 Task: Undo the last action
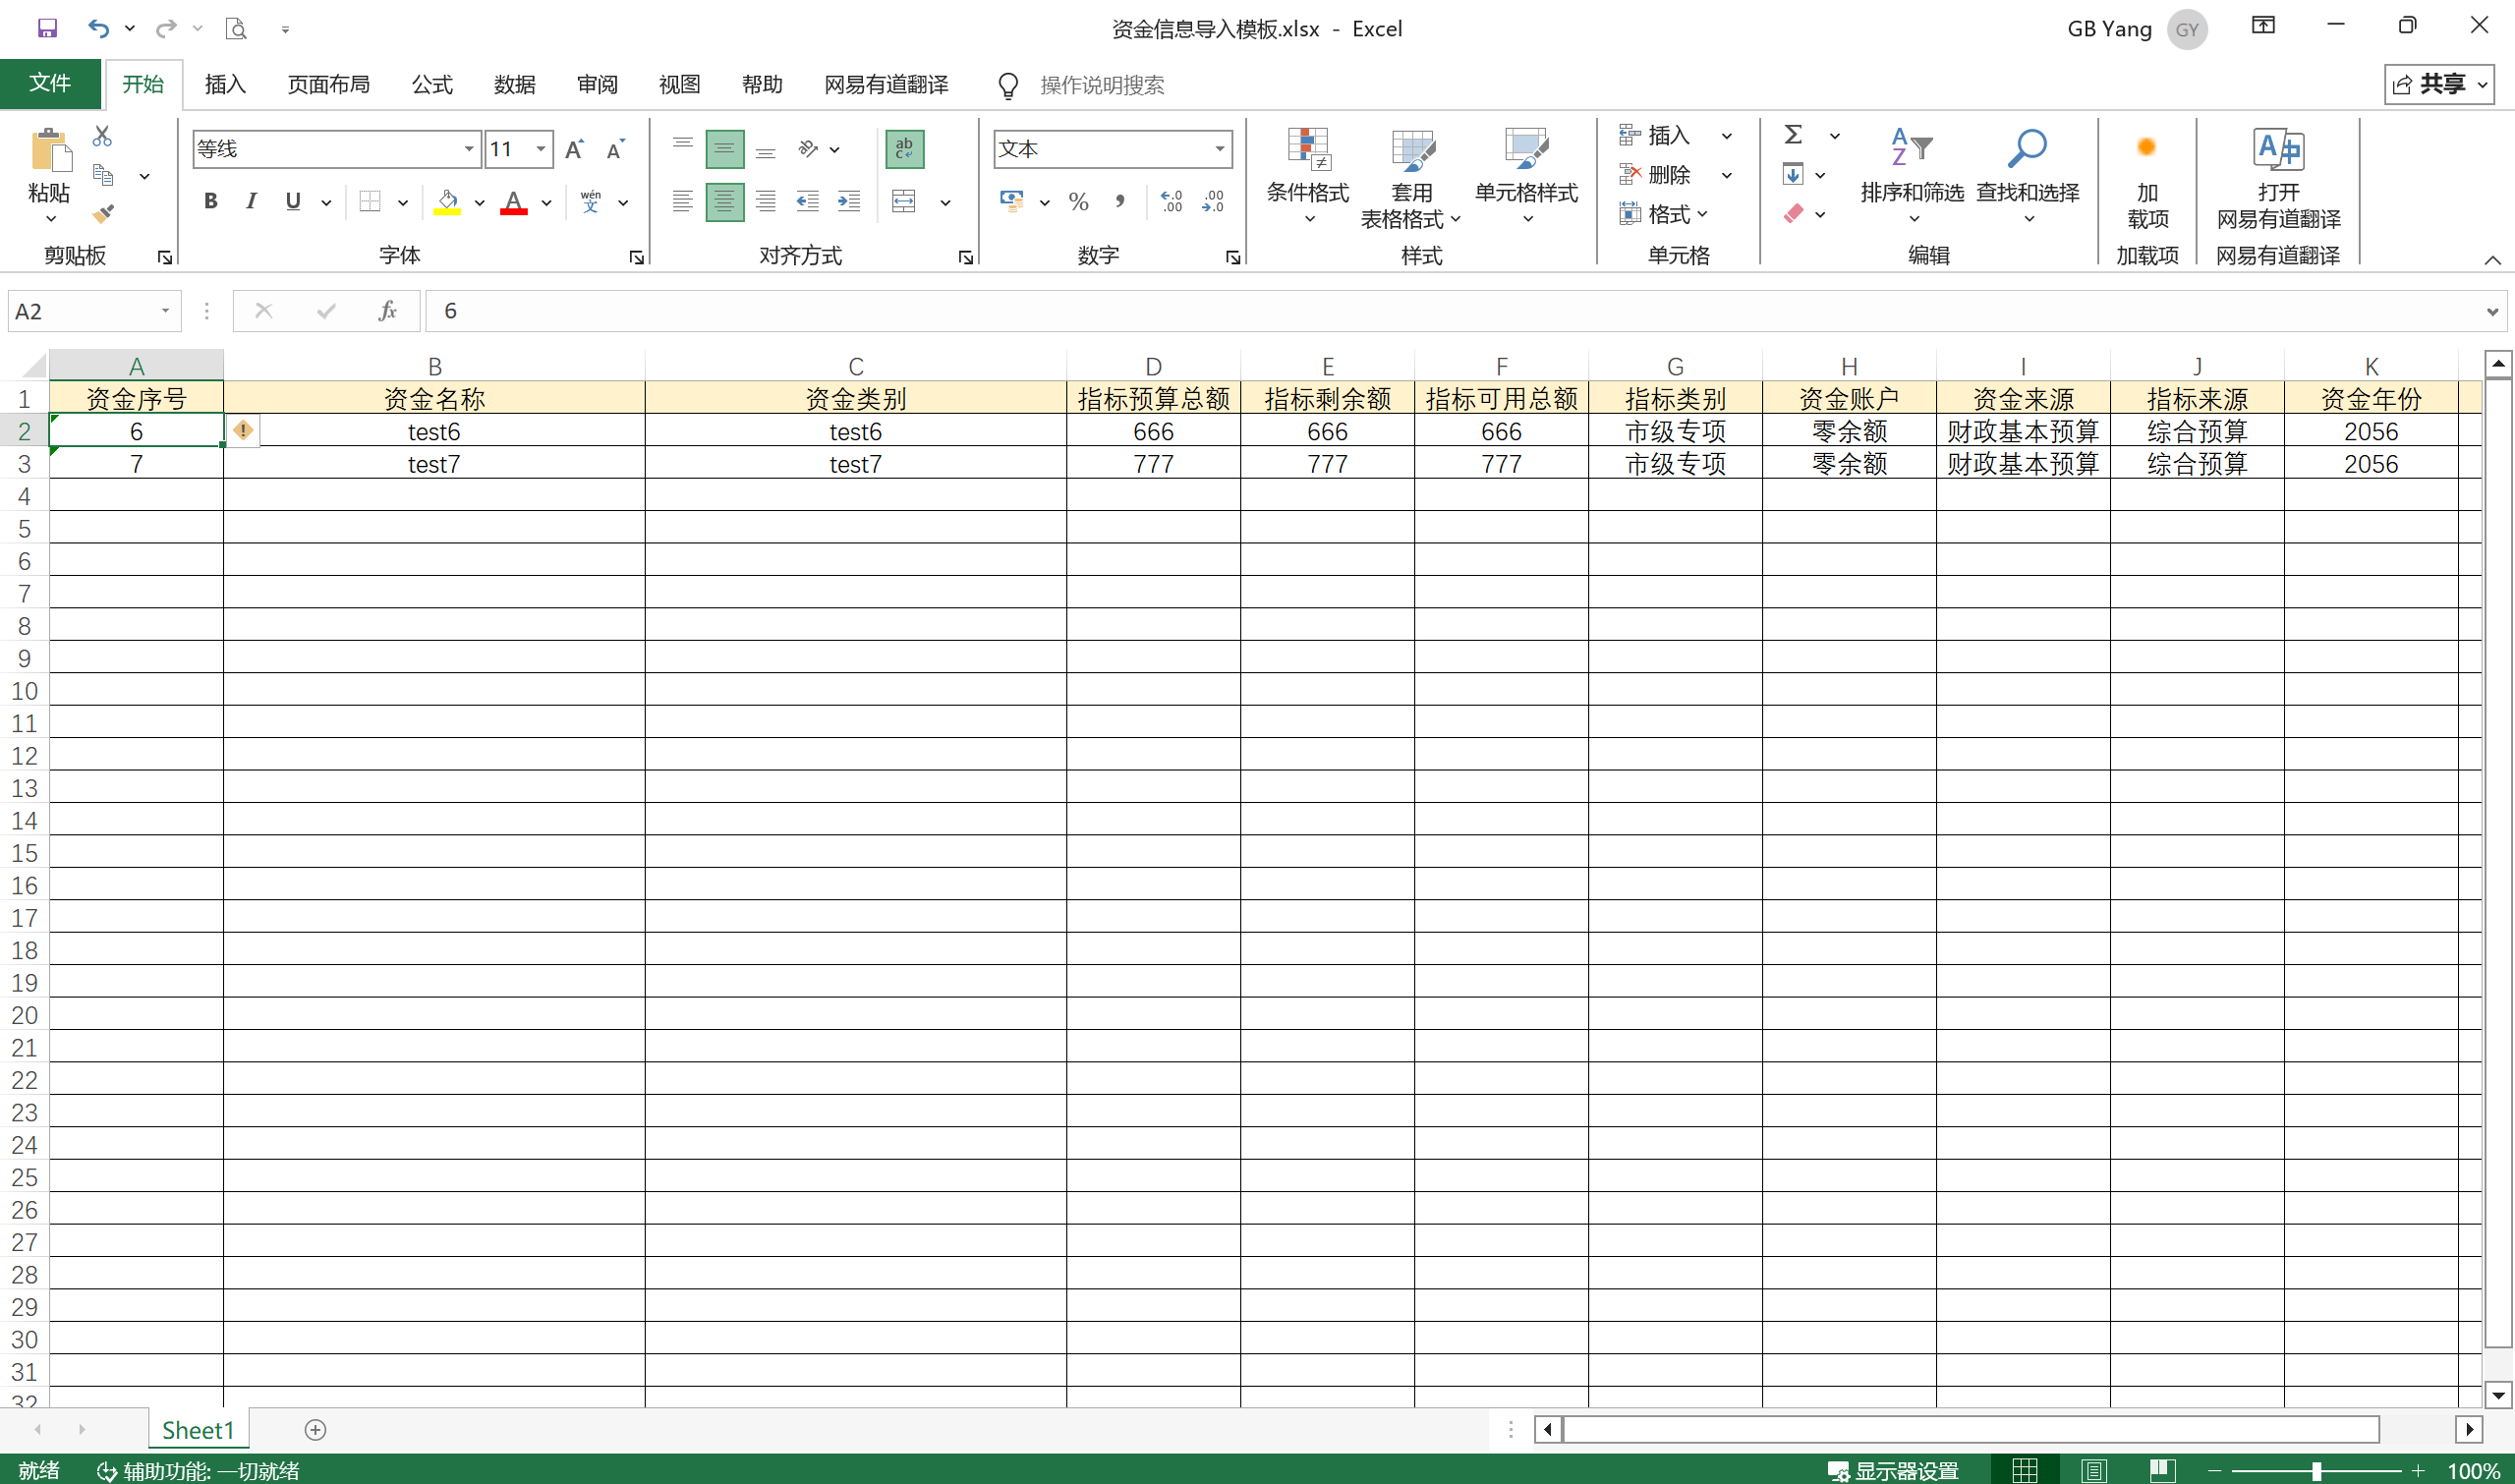click(x=98, y=28)
